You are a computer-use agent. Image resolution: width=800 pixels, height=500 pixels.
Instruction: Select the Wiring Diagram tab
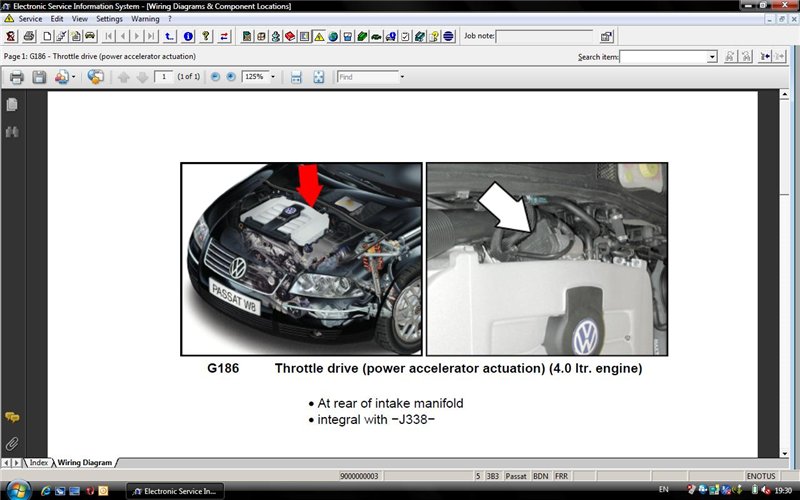(x=84, y=462)
